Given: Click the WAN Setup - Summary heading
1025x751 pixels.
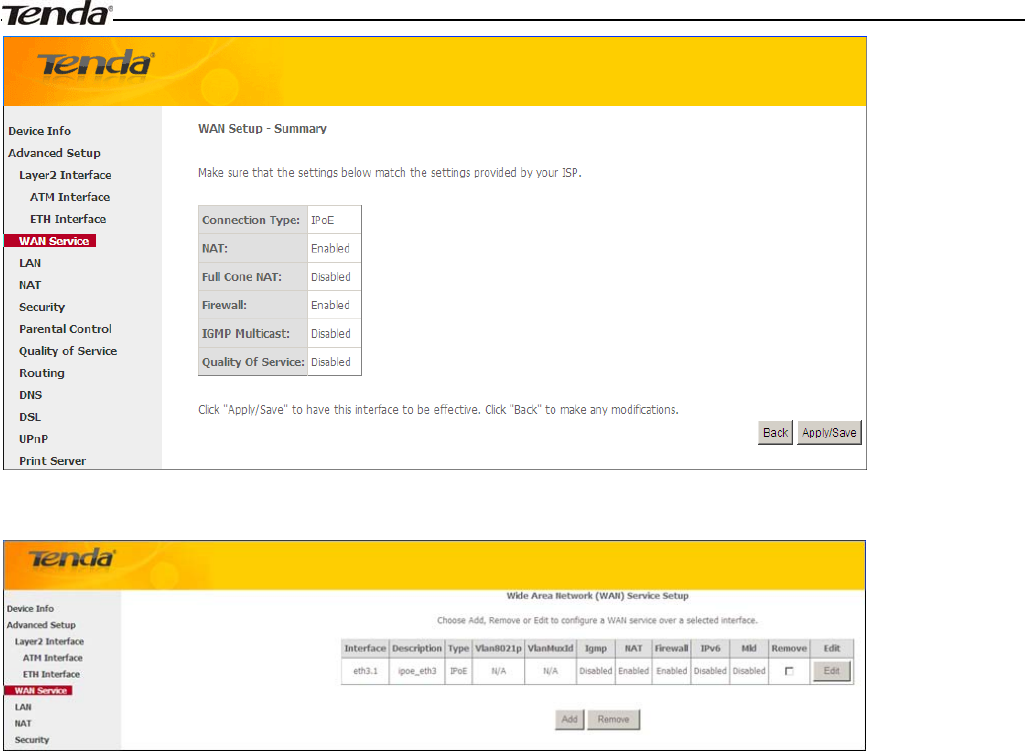Looking at the screenshot, I should [x=262, y=129].
